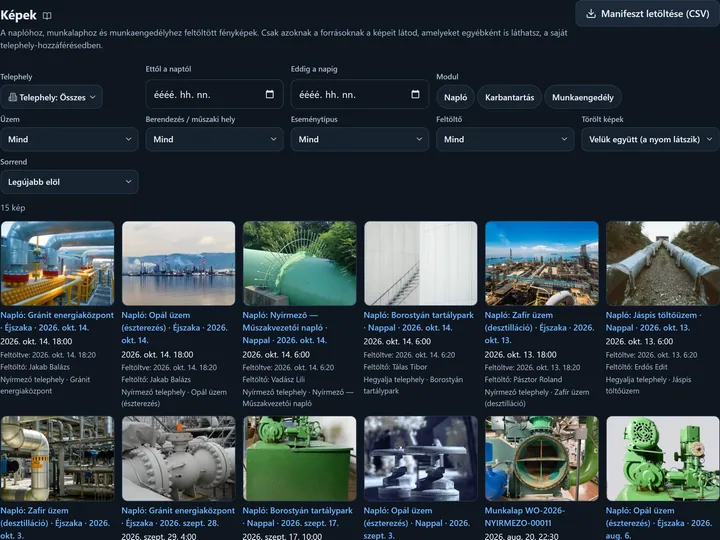
Task: Follow link Napló: Gránit energiaközpont Éjszaka okt. 14.
Action: pyautogui.click(x=57, y=321)
